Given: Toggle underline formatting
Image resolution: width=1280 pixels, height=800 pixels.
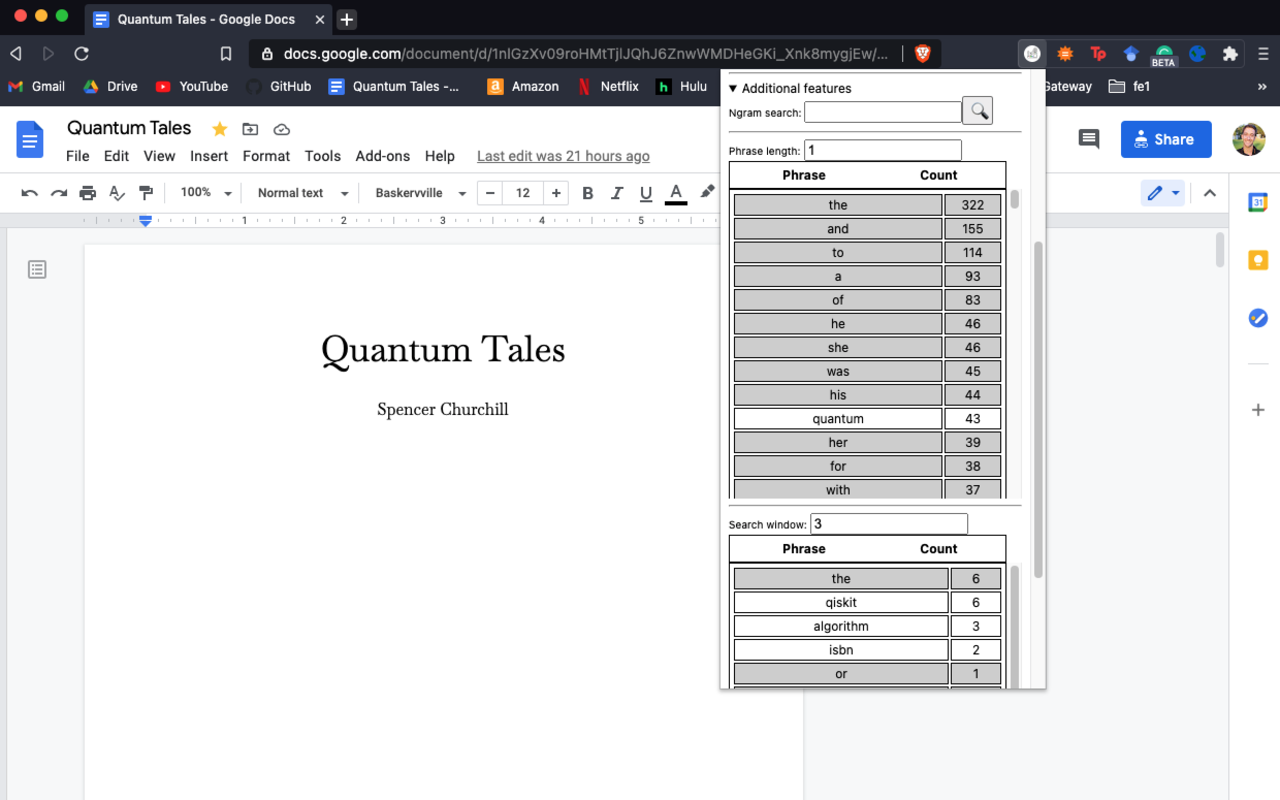Looking at the screenshot, I should click(x=646, y=193).
